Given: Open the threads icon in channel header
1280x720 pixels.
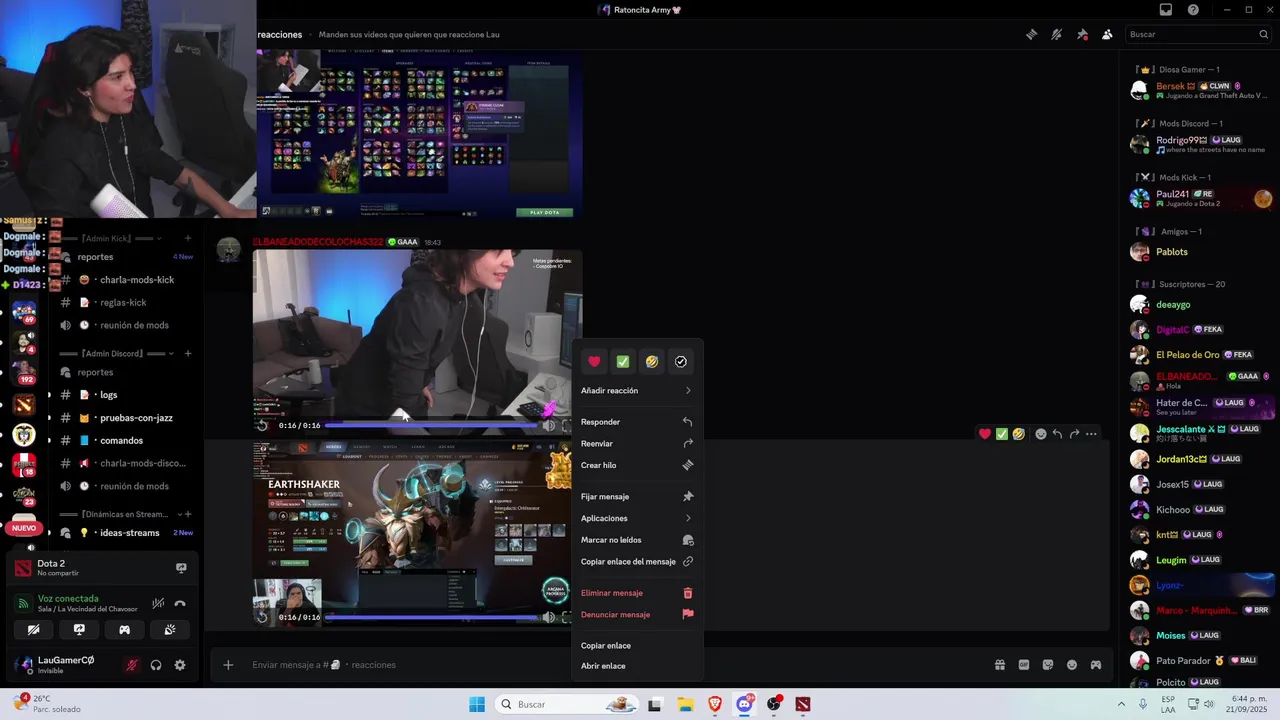Looking at the screenshot, I should tap(1031, 34).
